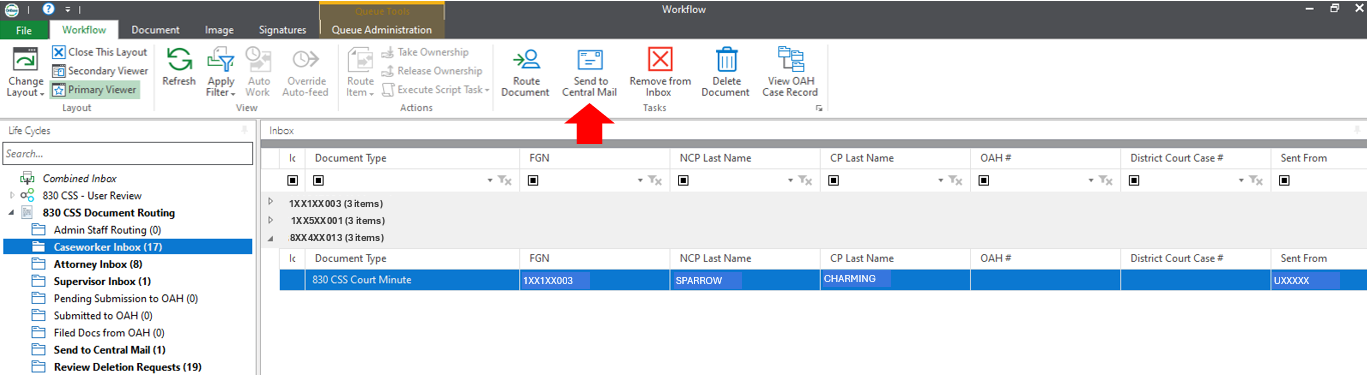Click Close This Layout

(x=99, y=52)
